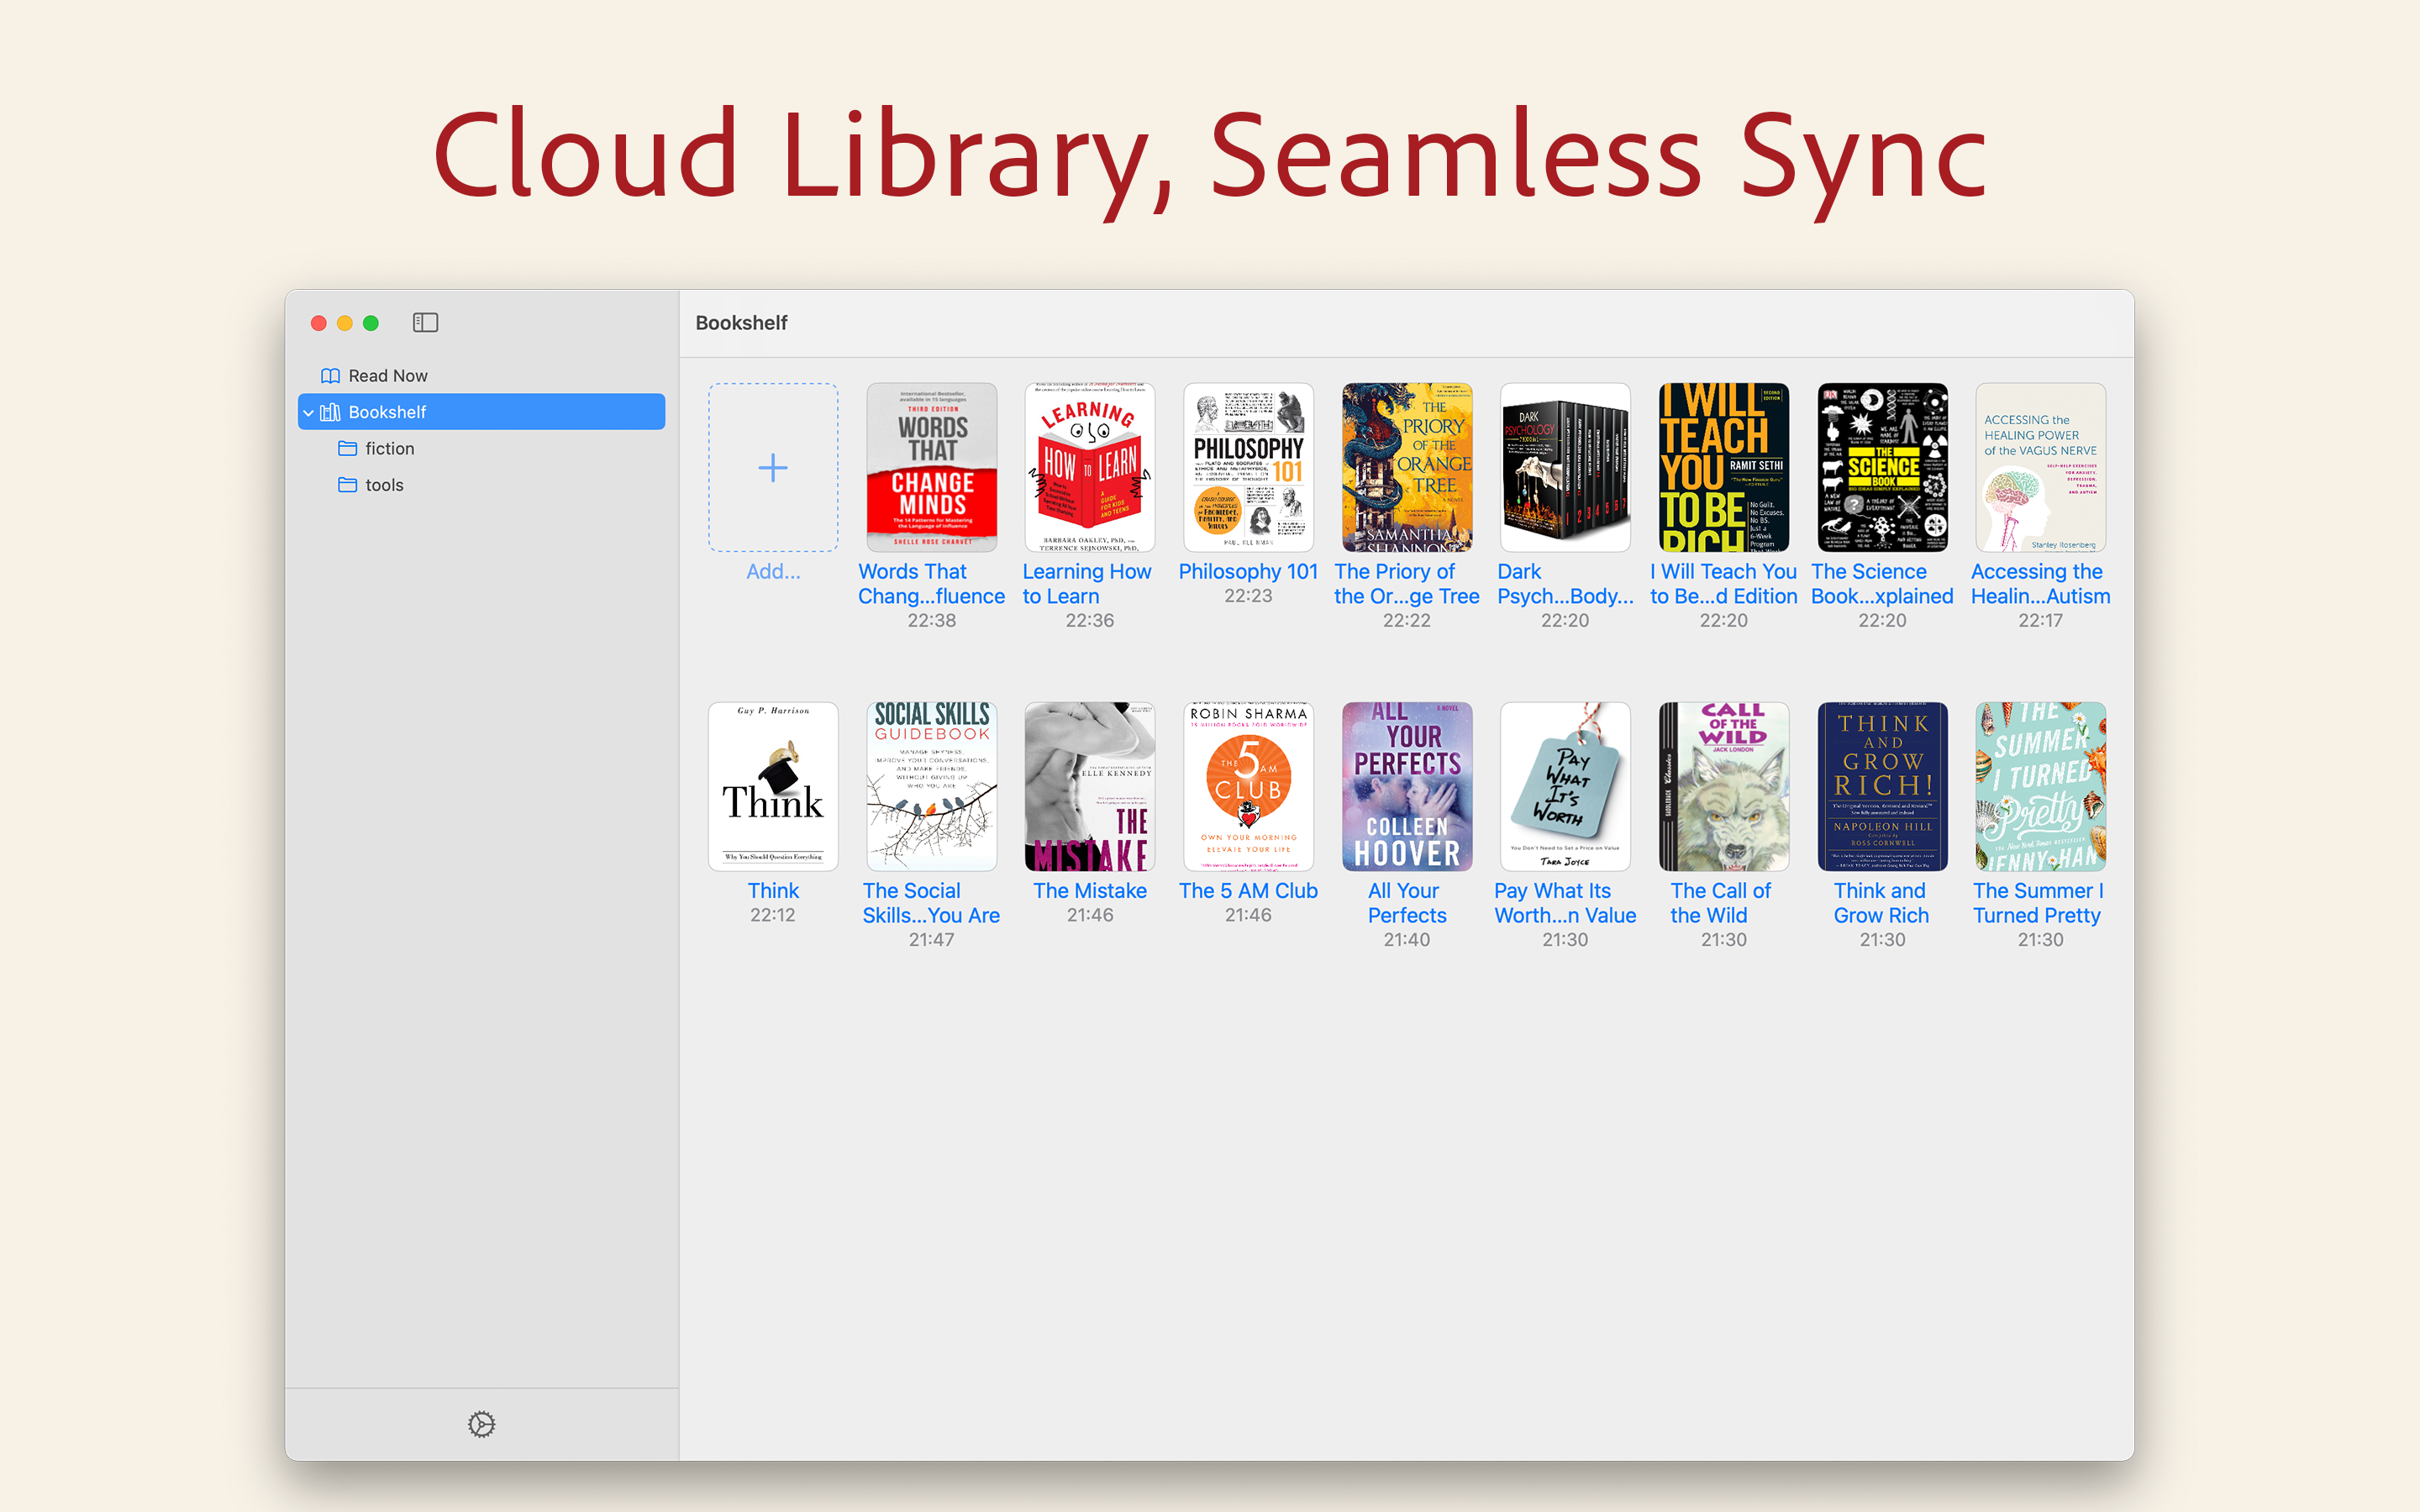Click the Add book plus tile
Screen dimensions: 2420x1512
click(773, 467)
